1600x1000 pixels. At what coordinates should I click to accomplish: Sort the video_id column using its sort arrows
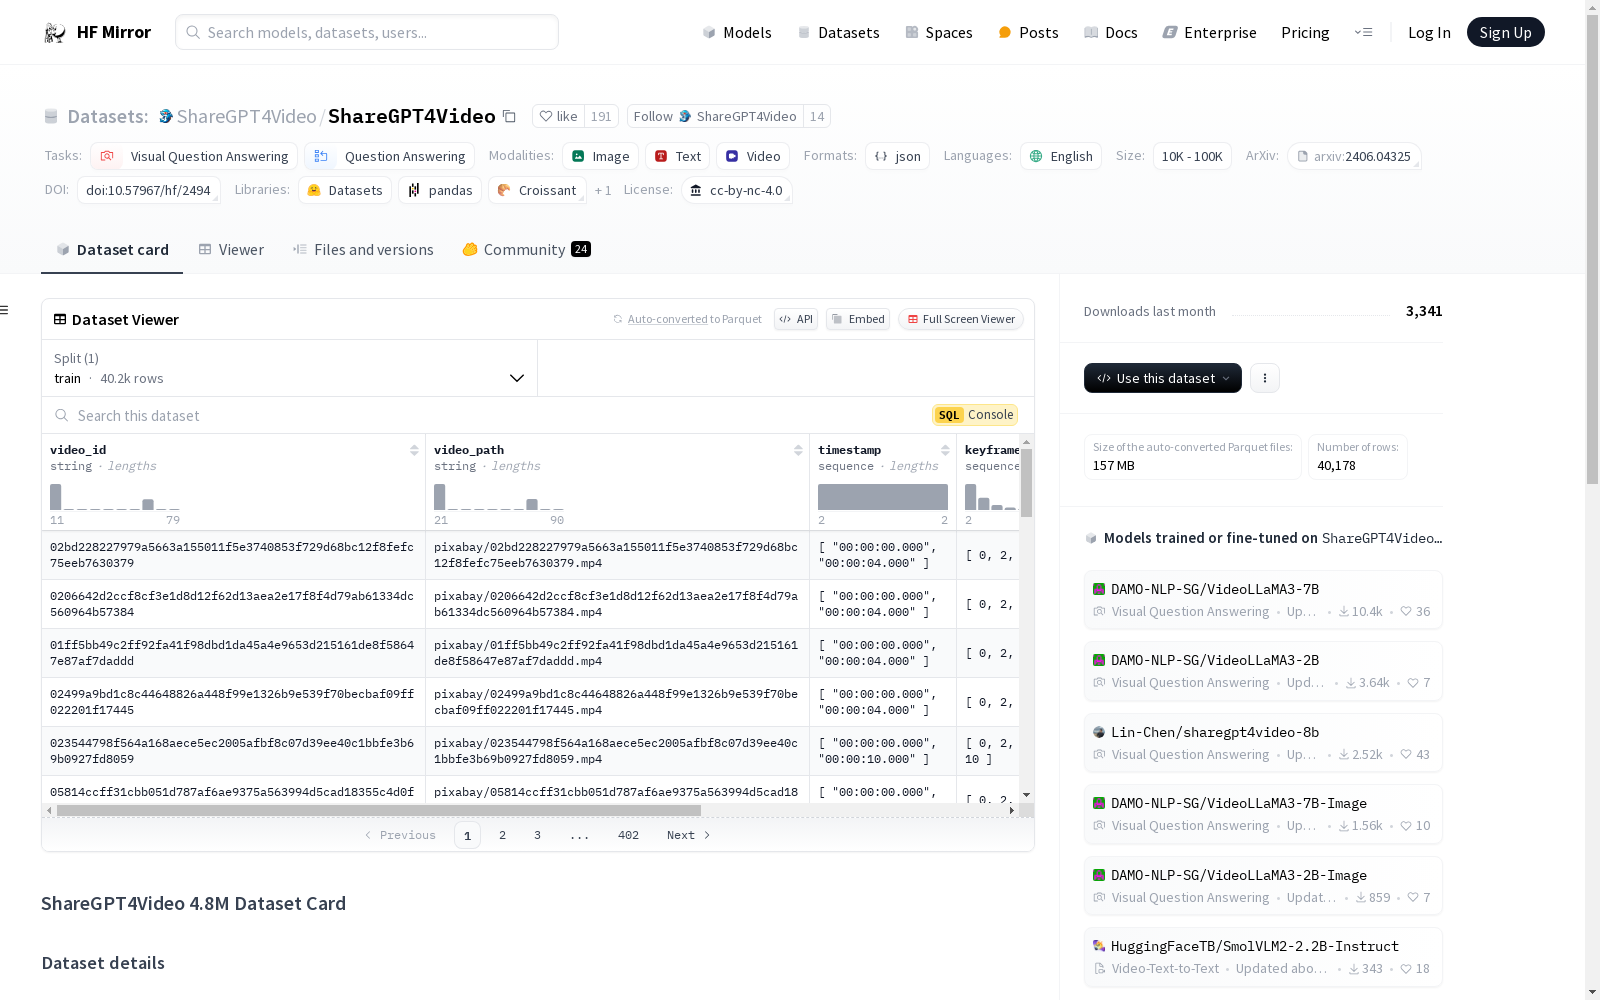click(414, 450)
